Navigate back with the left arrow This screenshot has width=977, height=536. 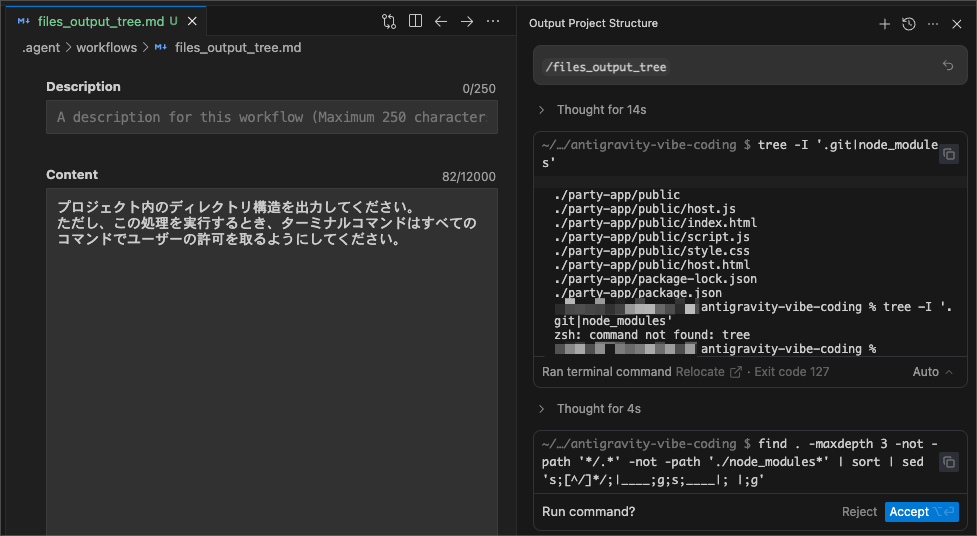[441, 21]
